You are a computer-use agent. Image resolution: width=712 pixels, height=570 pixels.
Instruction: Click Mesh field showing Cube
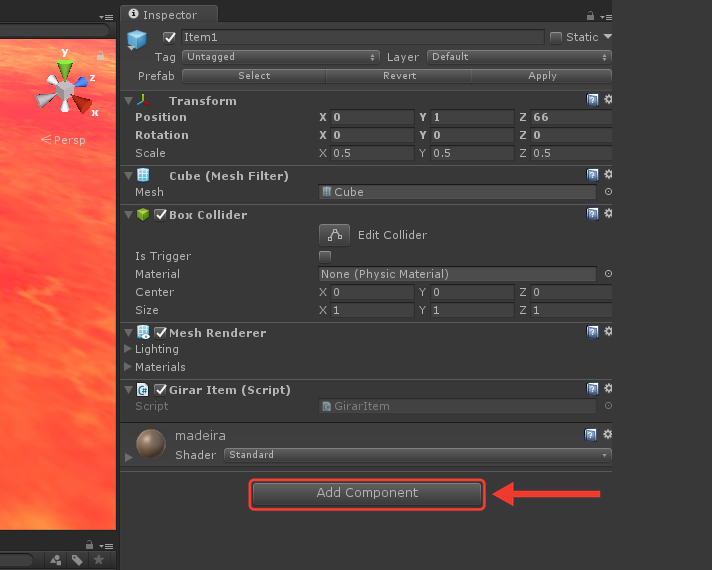458,192
